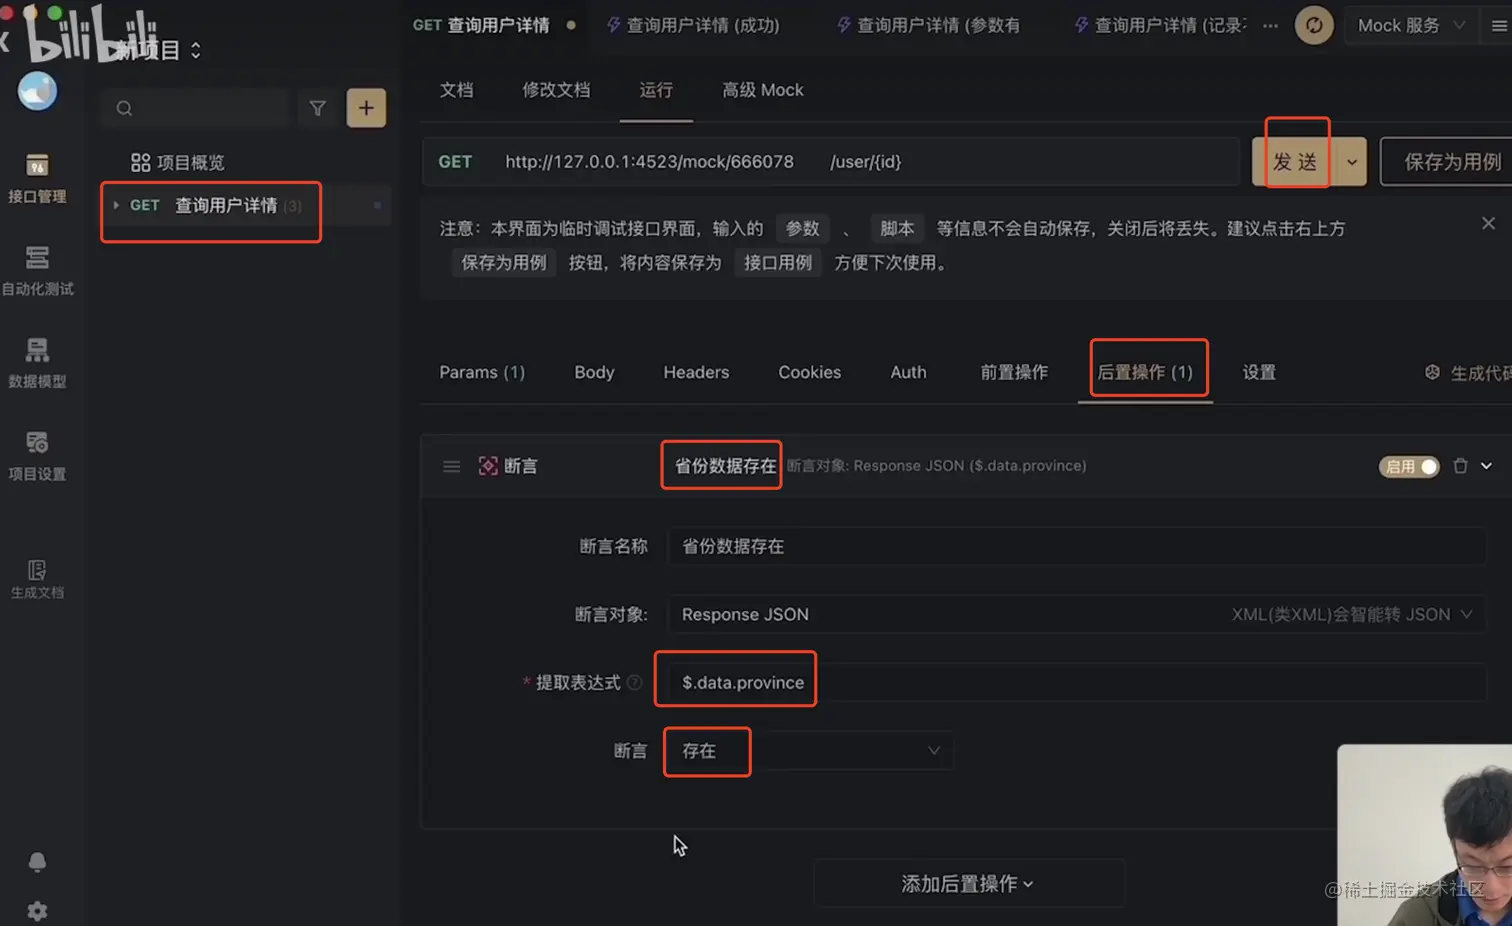Screen dimensions: 1512x926
Task: Open the 前置操作 tab
Action: click(1014, 372)
